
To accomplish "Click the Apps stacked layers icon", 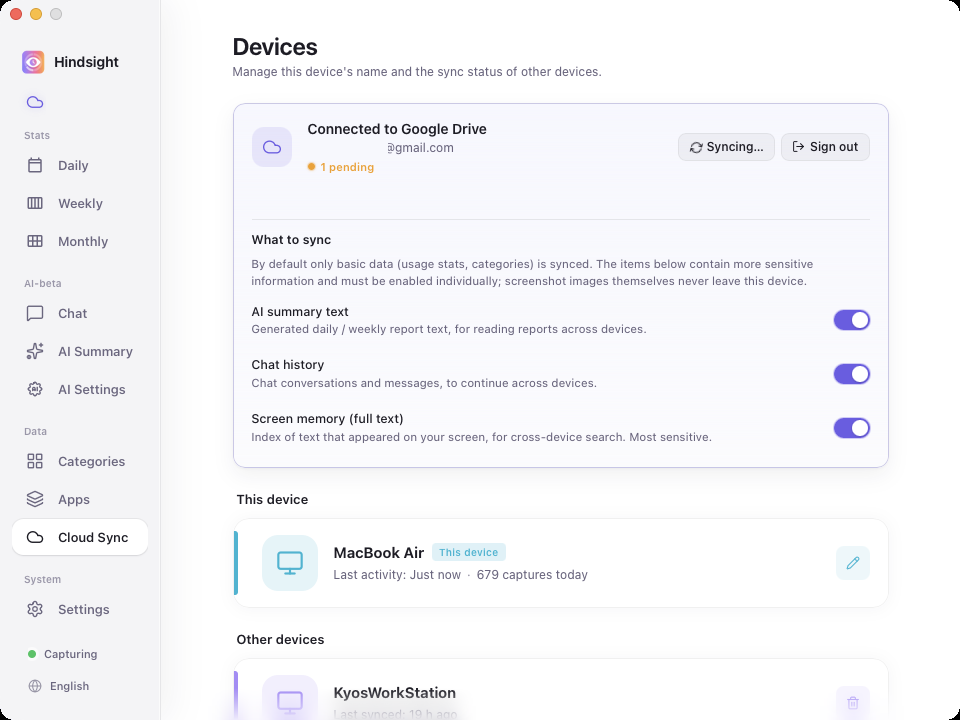I will click(35, 500).
